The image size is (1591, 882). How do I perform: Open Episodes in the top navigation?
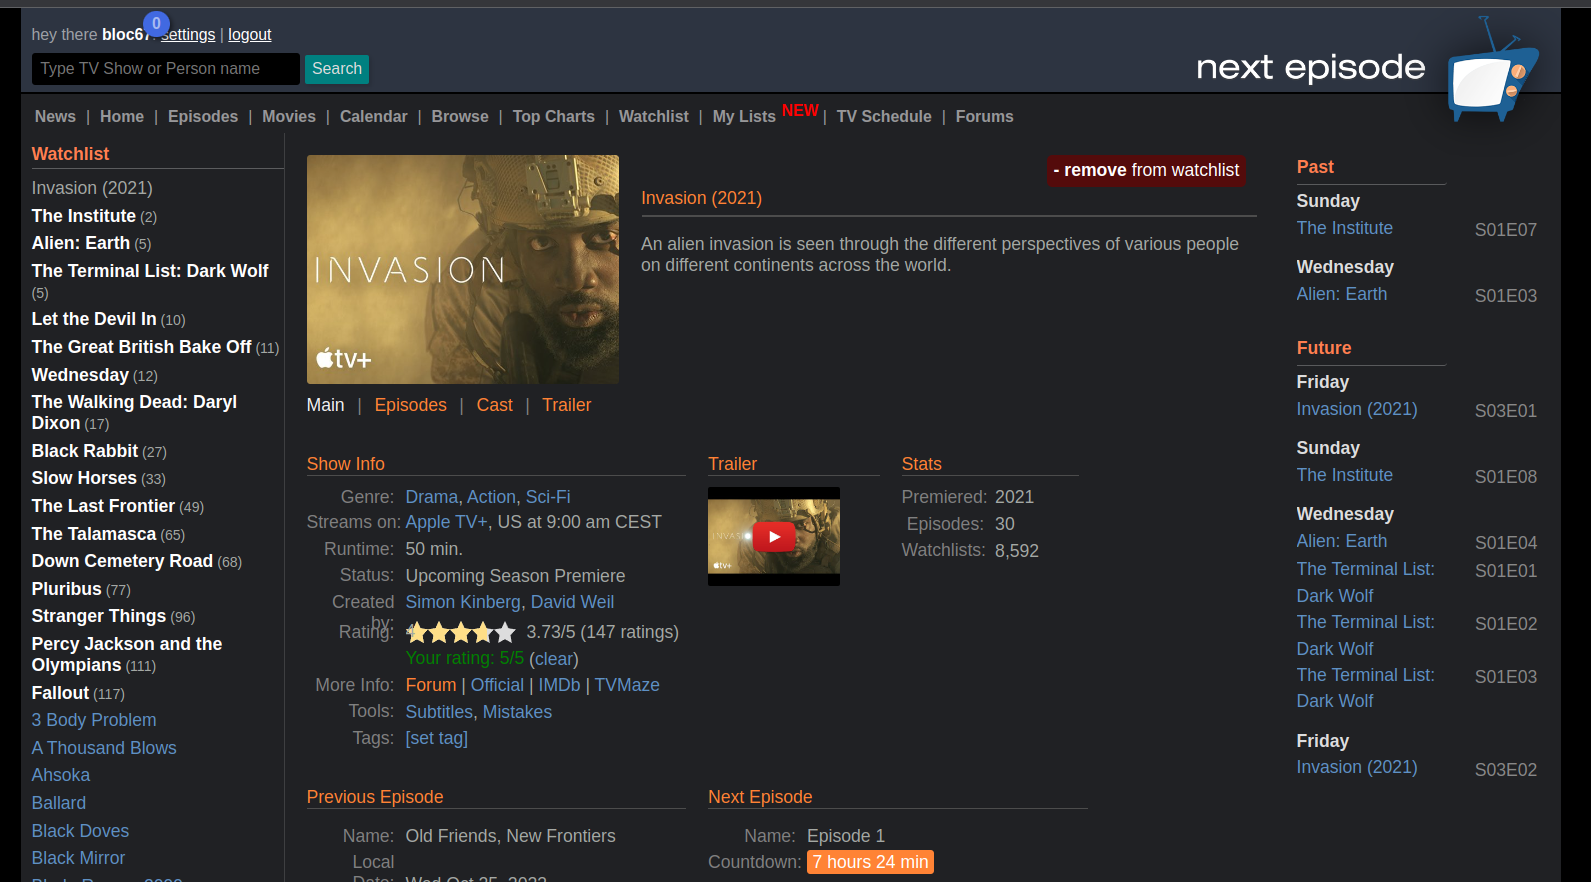tap(203, 117)
